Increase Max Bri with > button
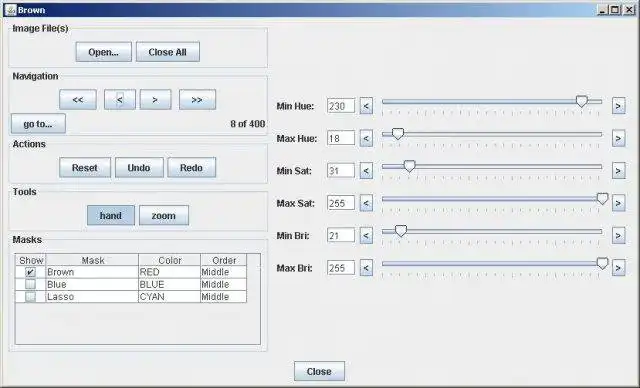The height and width of the screenshot is (388, 640). coord(618,268)
